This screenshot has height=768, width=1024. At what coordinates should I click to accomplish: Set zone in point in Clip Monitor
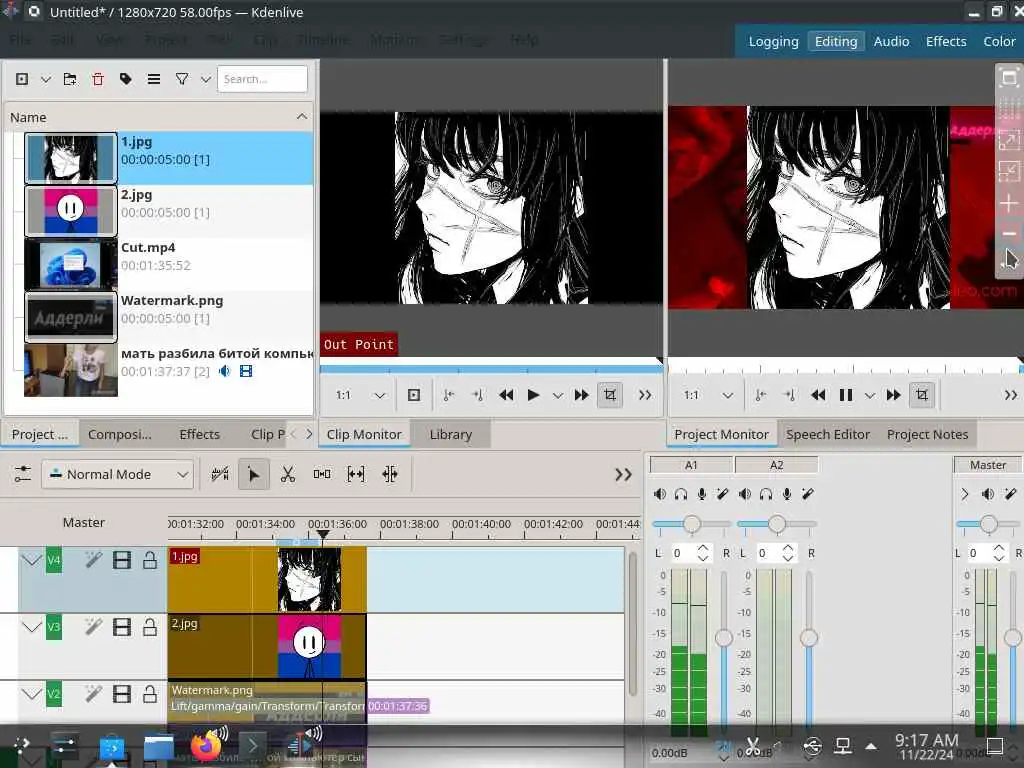coord(449,395)
